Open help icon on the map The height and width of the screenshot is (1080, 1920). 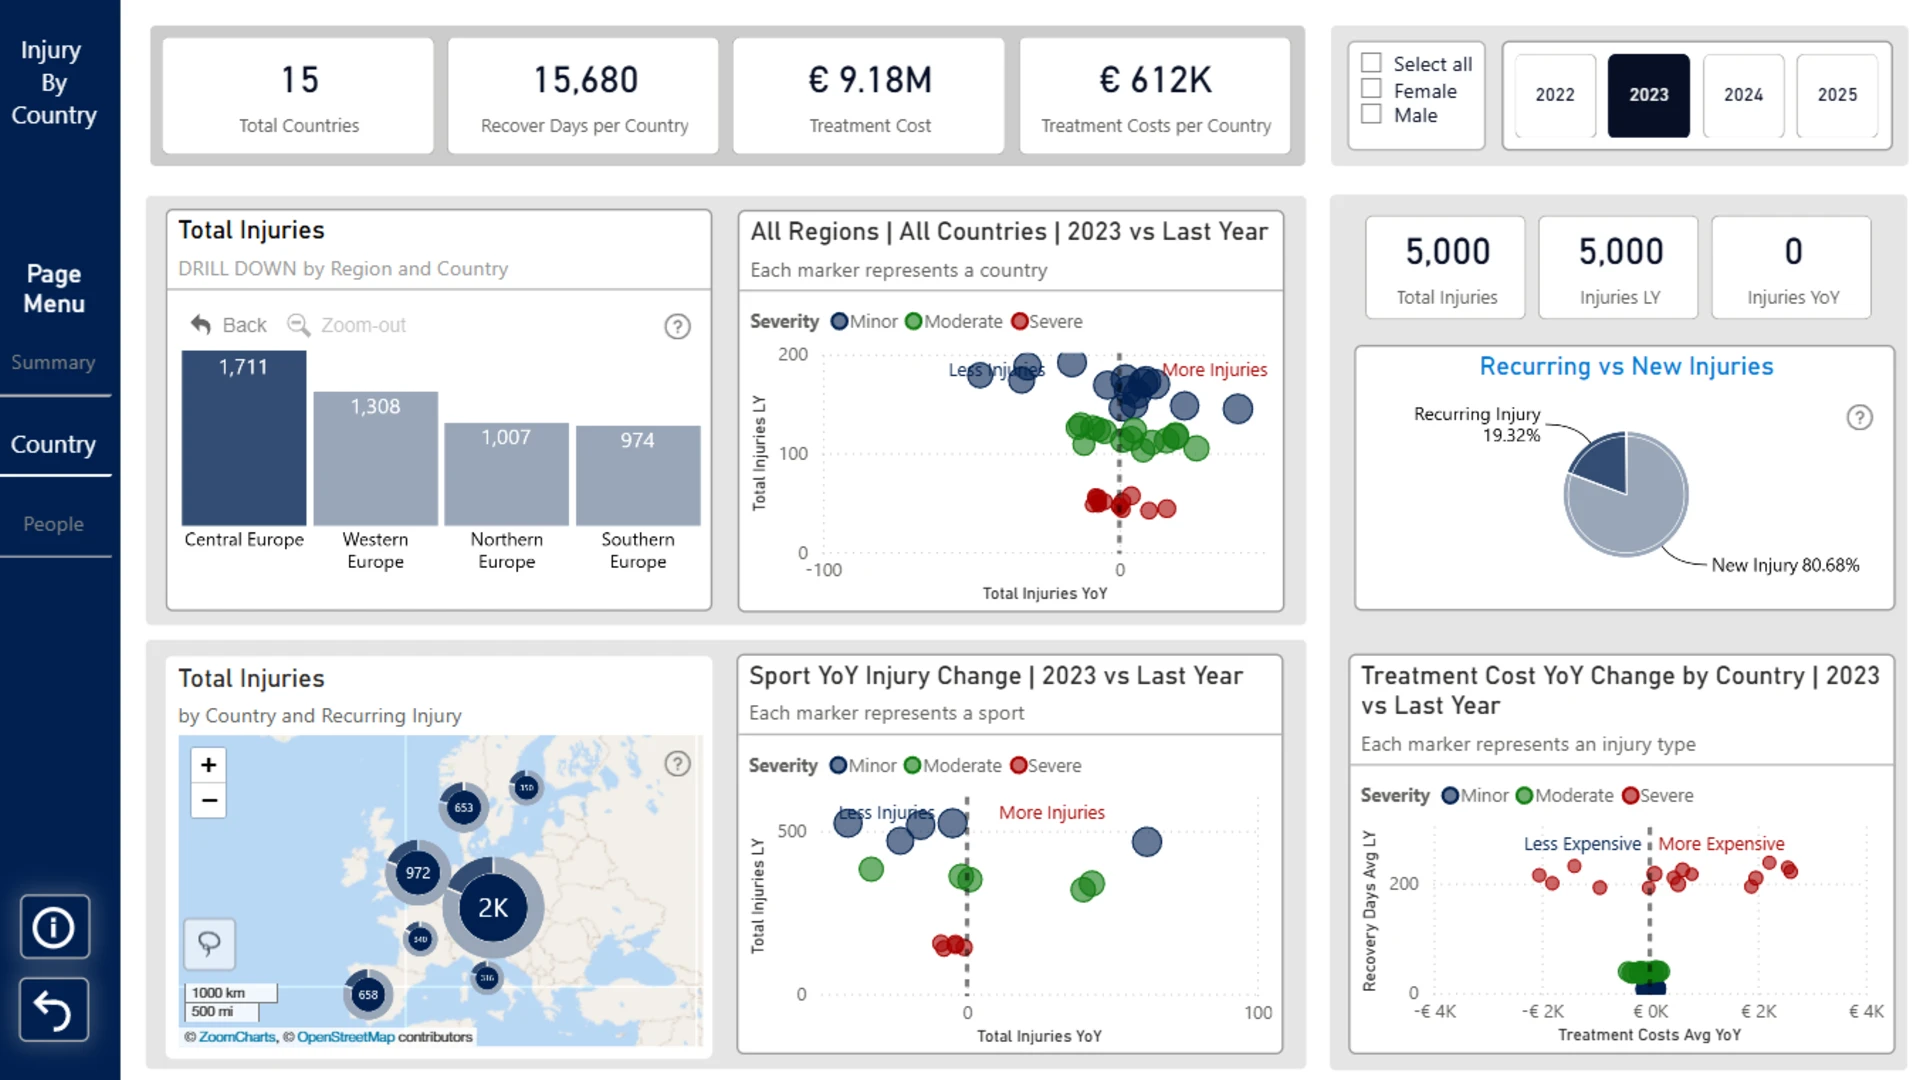coord(677,764)
